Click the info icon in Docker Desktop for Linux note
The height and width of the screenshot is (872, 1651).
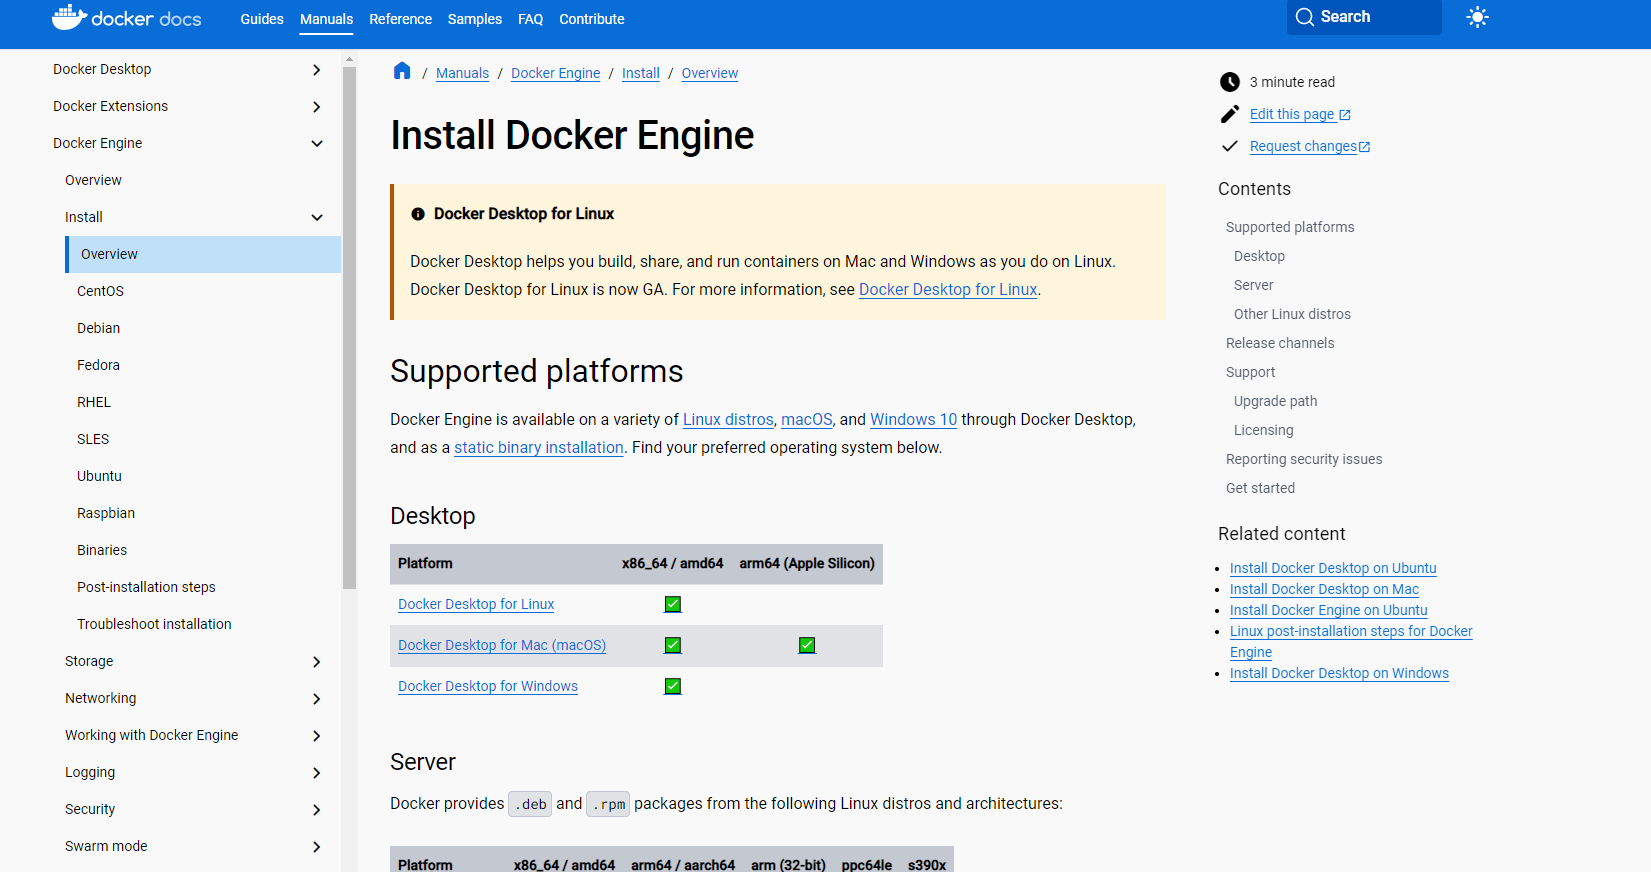[x=418, y=214]
